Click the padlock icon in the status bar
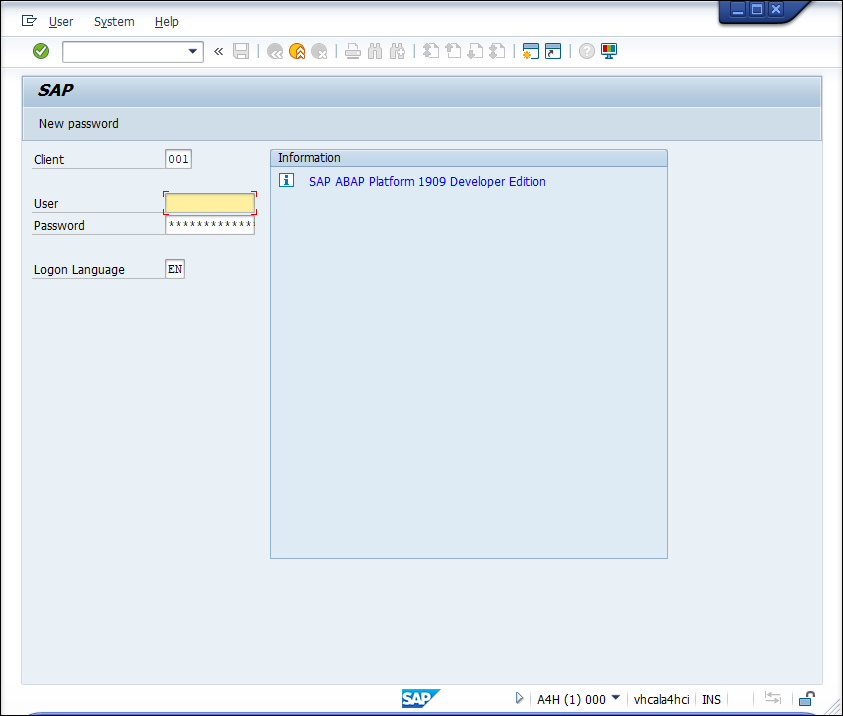 [x=806, y=698]
